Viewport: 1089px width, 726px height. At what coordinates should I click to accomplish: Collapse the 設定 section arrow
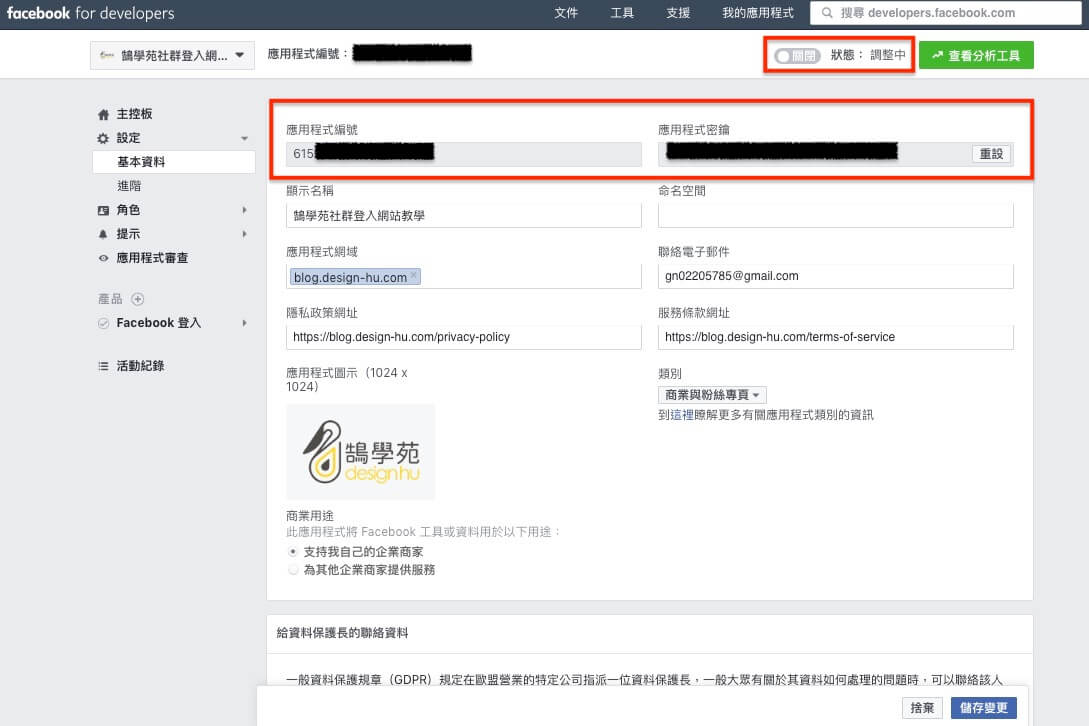click(244, 138)
